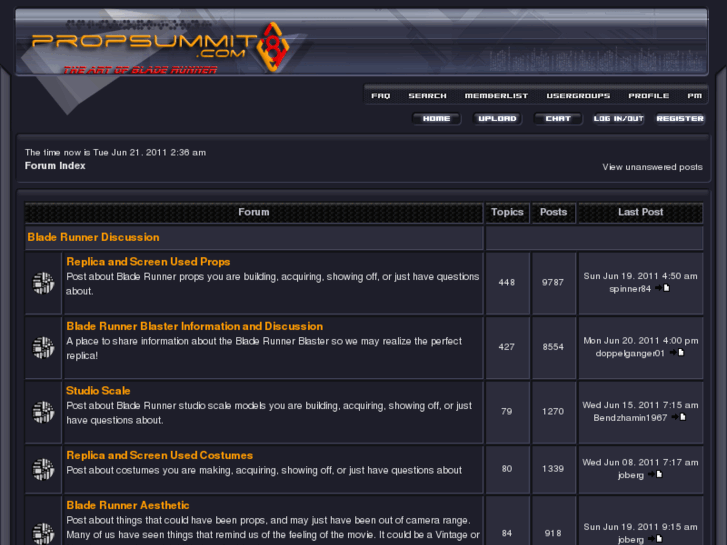Click topics count 427
This screenshot has height=545, width=727.
pos(507,346)
